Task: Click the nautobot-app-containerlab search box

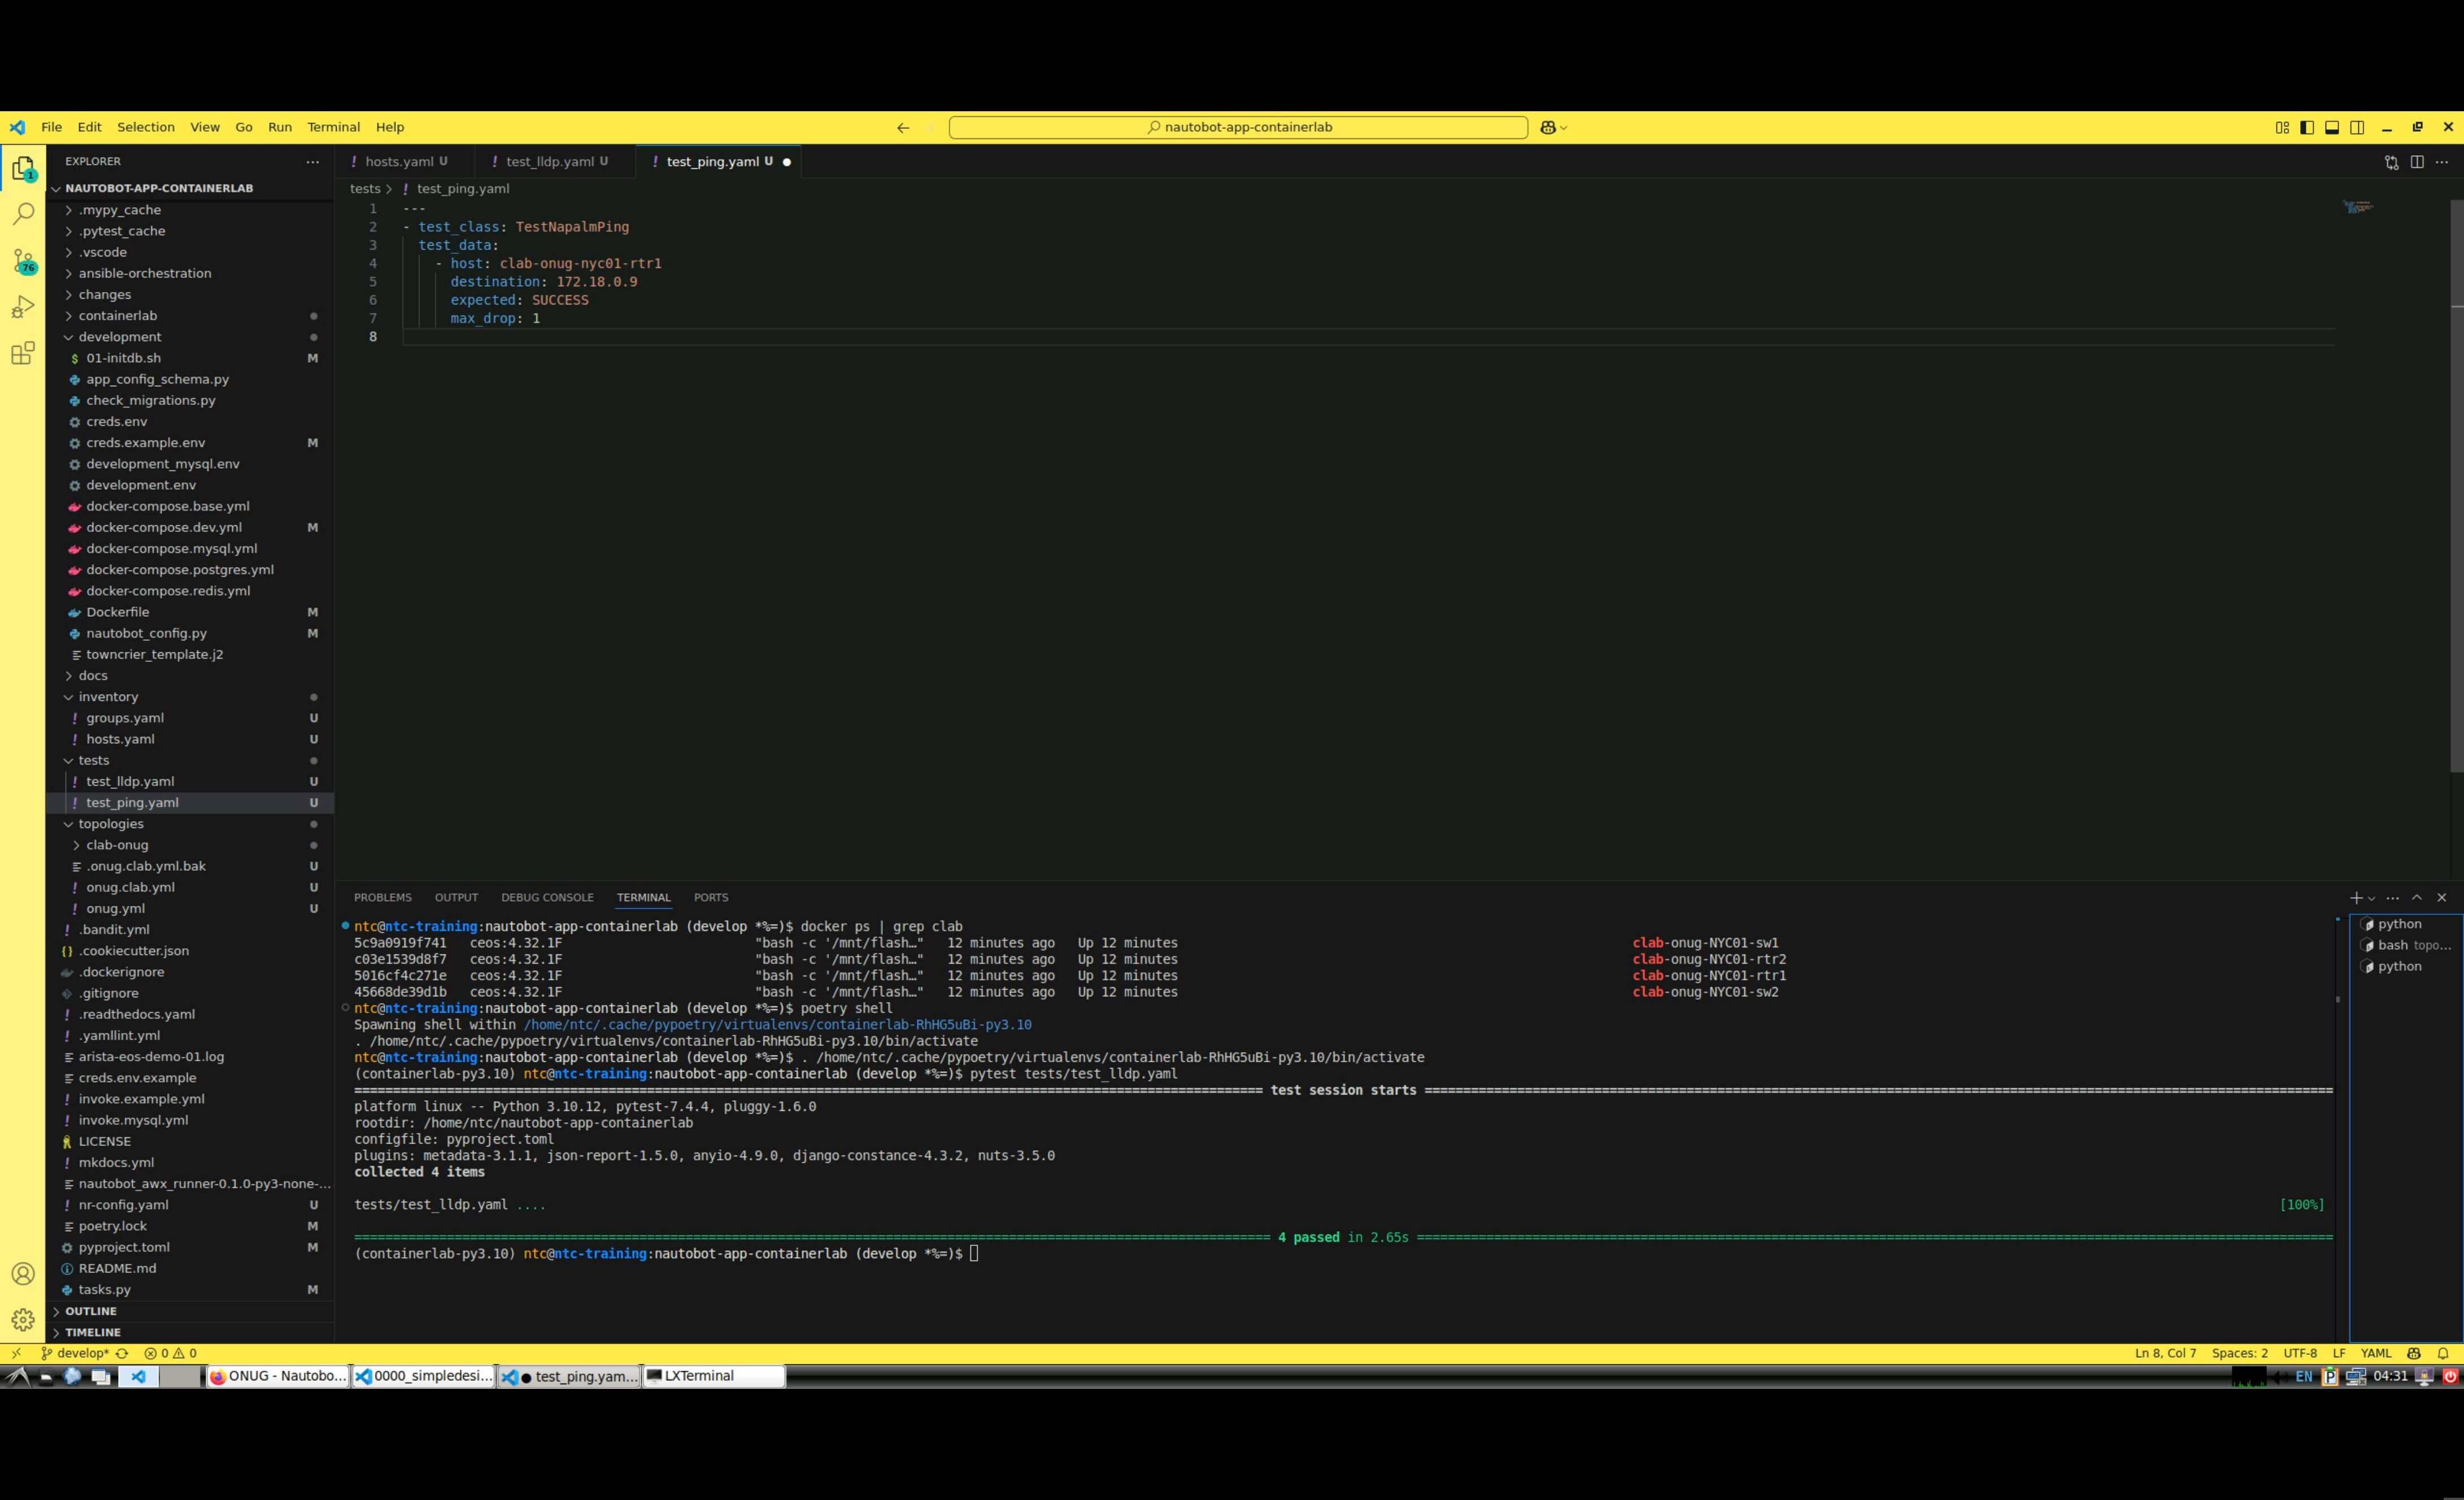Action: tap(1238, 127)
